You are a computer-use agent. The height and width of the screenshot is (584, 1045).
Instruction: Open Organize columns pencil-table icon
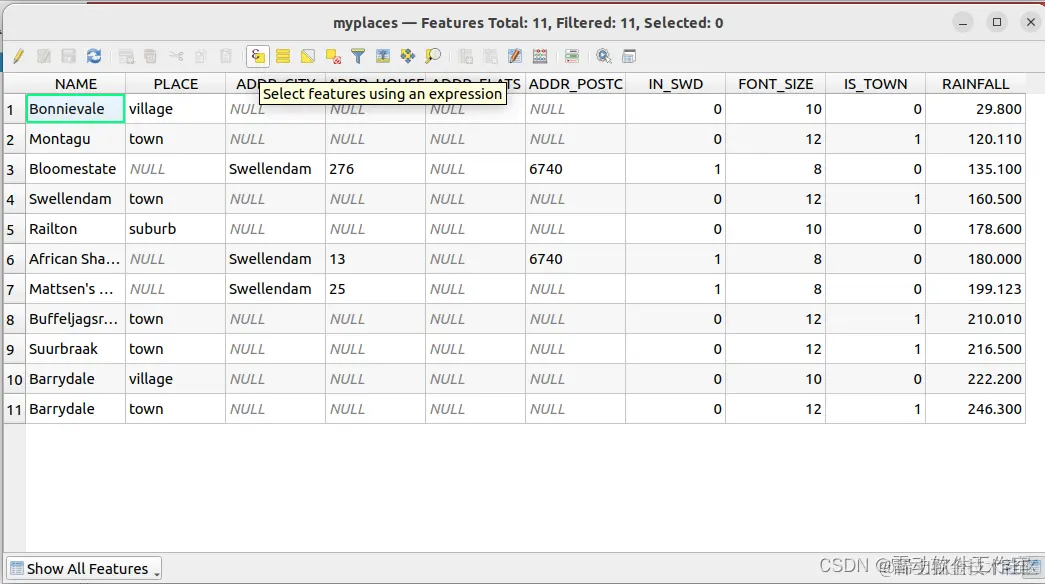pyautogui.click(x=515, y=57)
